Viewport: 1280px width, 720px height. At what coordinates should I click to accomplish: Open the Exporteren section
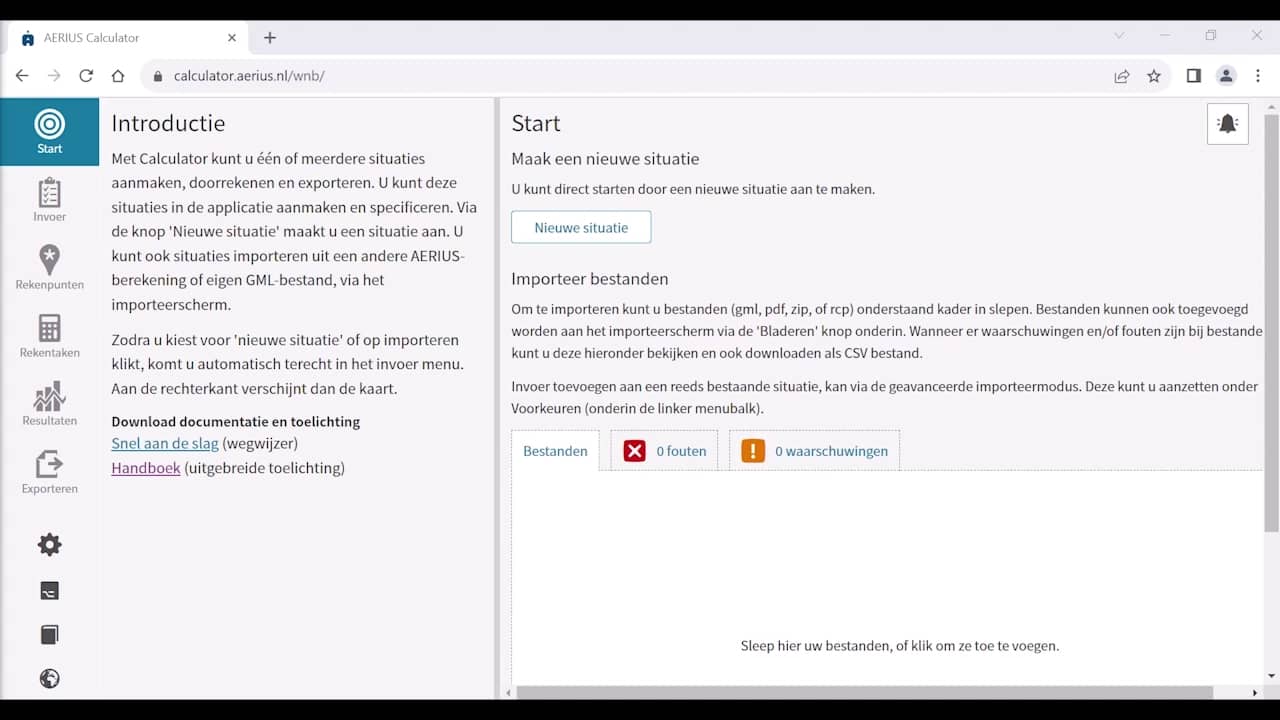pyautogui.click(x=49, y=471)
